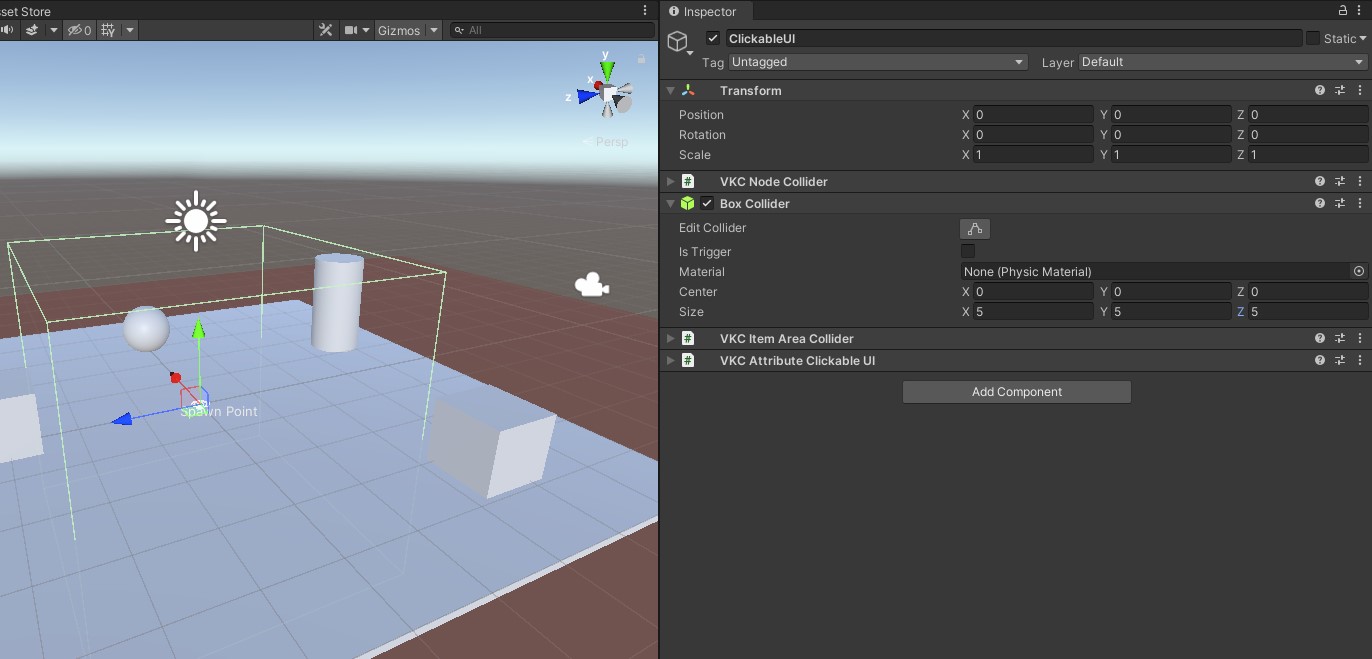Check the Static checkbox

[x=1312, y=38]
